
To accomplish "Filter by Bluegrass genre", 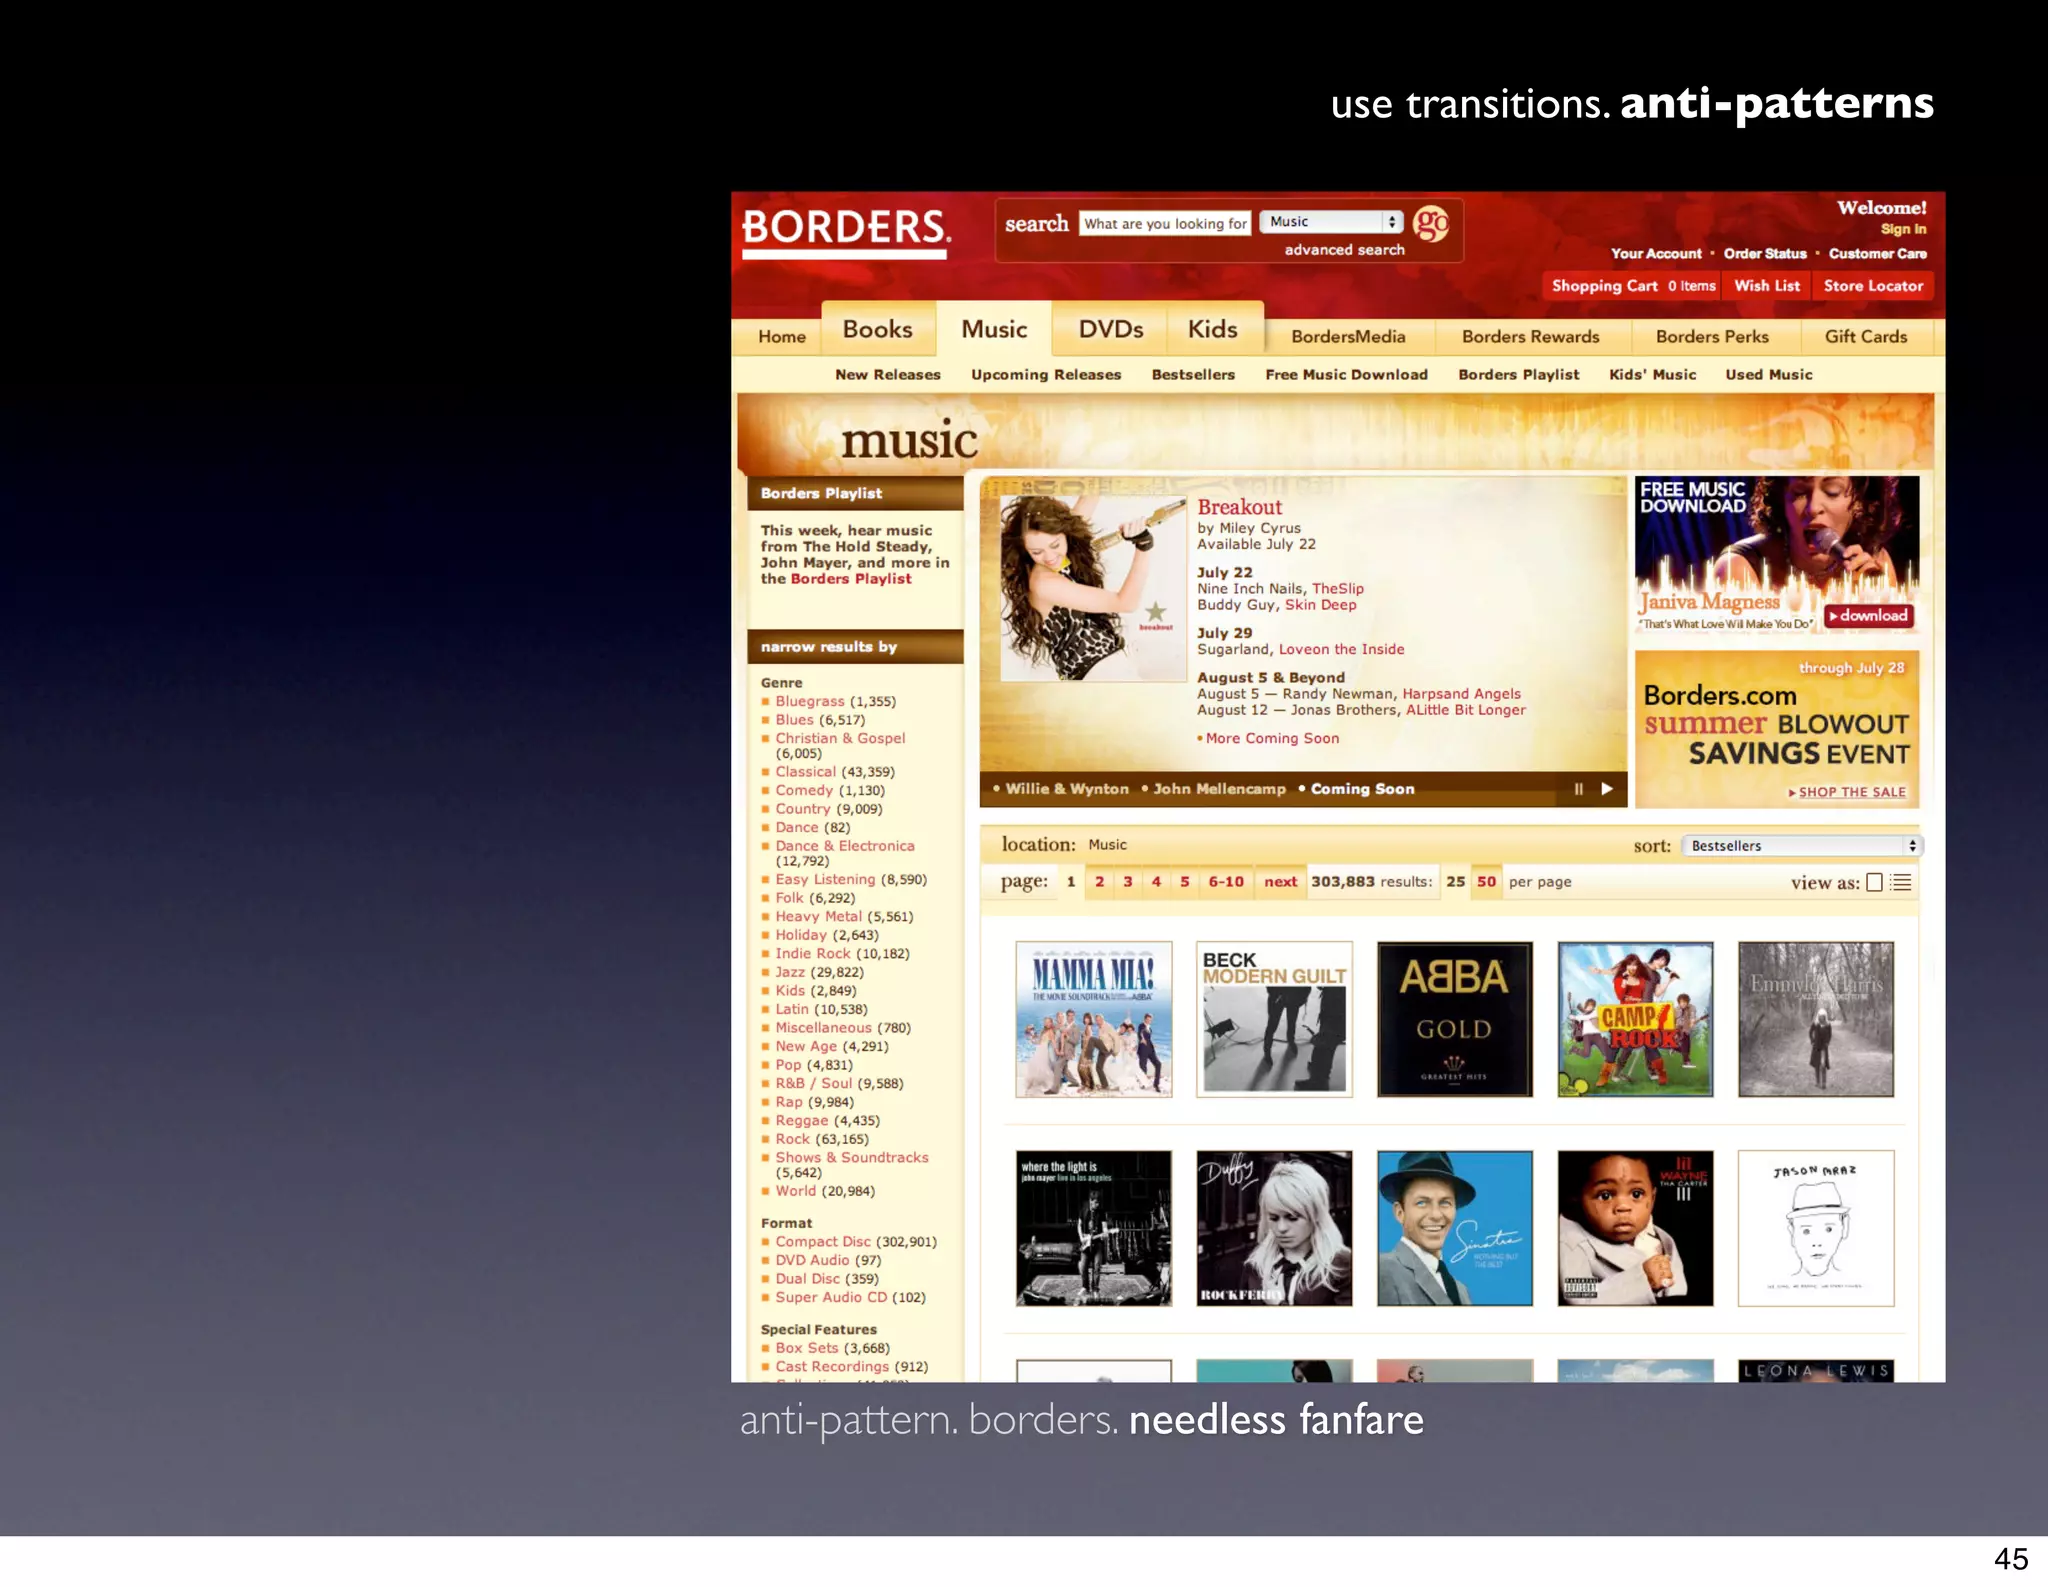I will 809,702.
